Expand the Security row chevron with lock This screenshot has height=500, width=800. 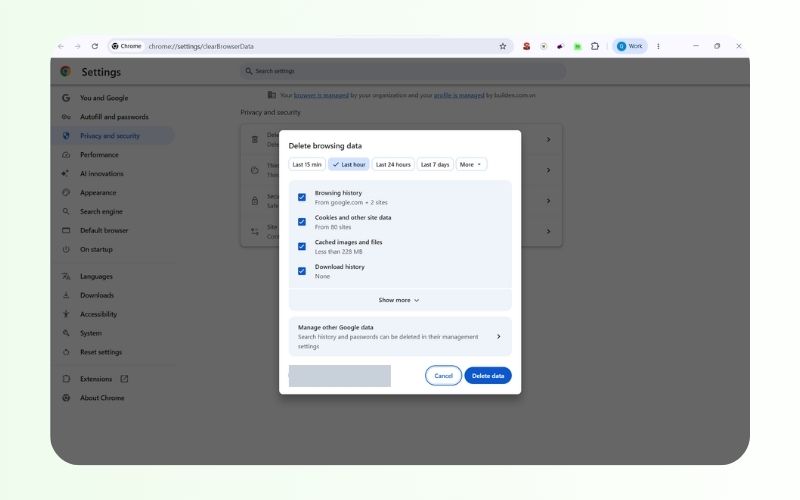pos(548,201)
